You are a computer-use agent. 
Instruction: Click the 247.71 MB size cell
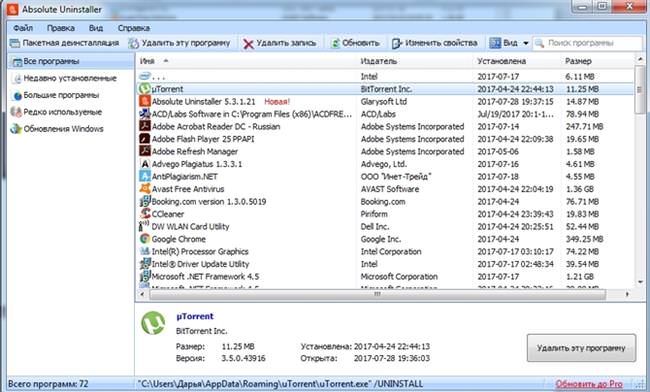pos(585,126)
